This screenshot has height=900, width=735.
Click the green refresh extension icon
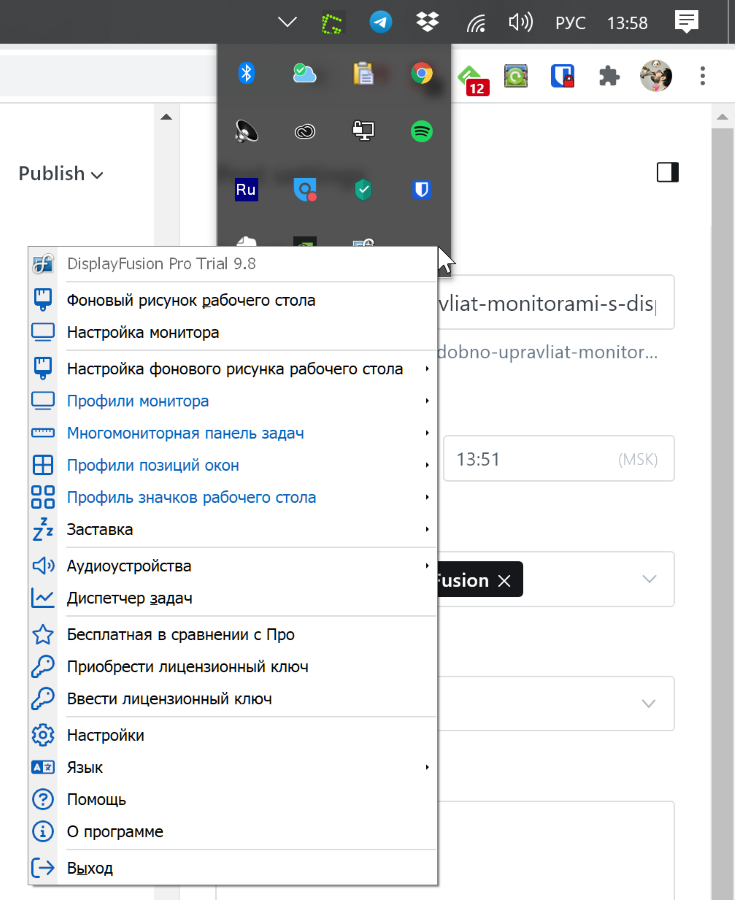516,76
